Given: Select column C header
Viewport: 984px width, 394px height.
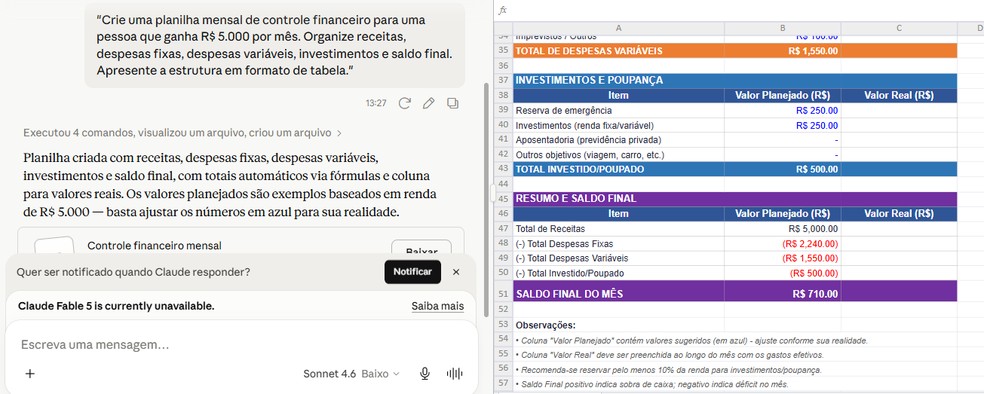Looking at the screenshot, I should point(899,28).
